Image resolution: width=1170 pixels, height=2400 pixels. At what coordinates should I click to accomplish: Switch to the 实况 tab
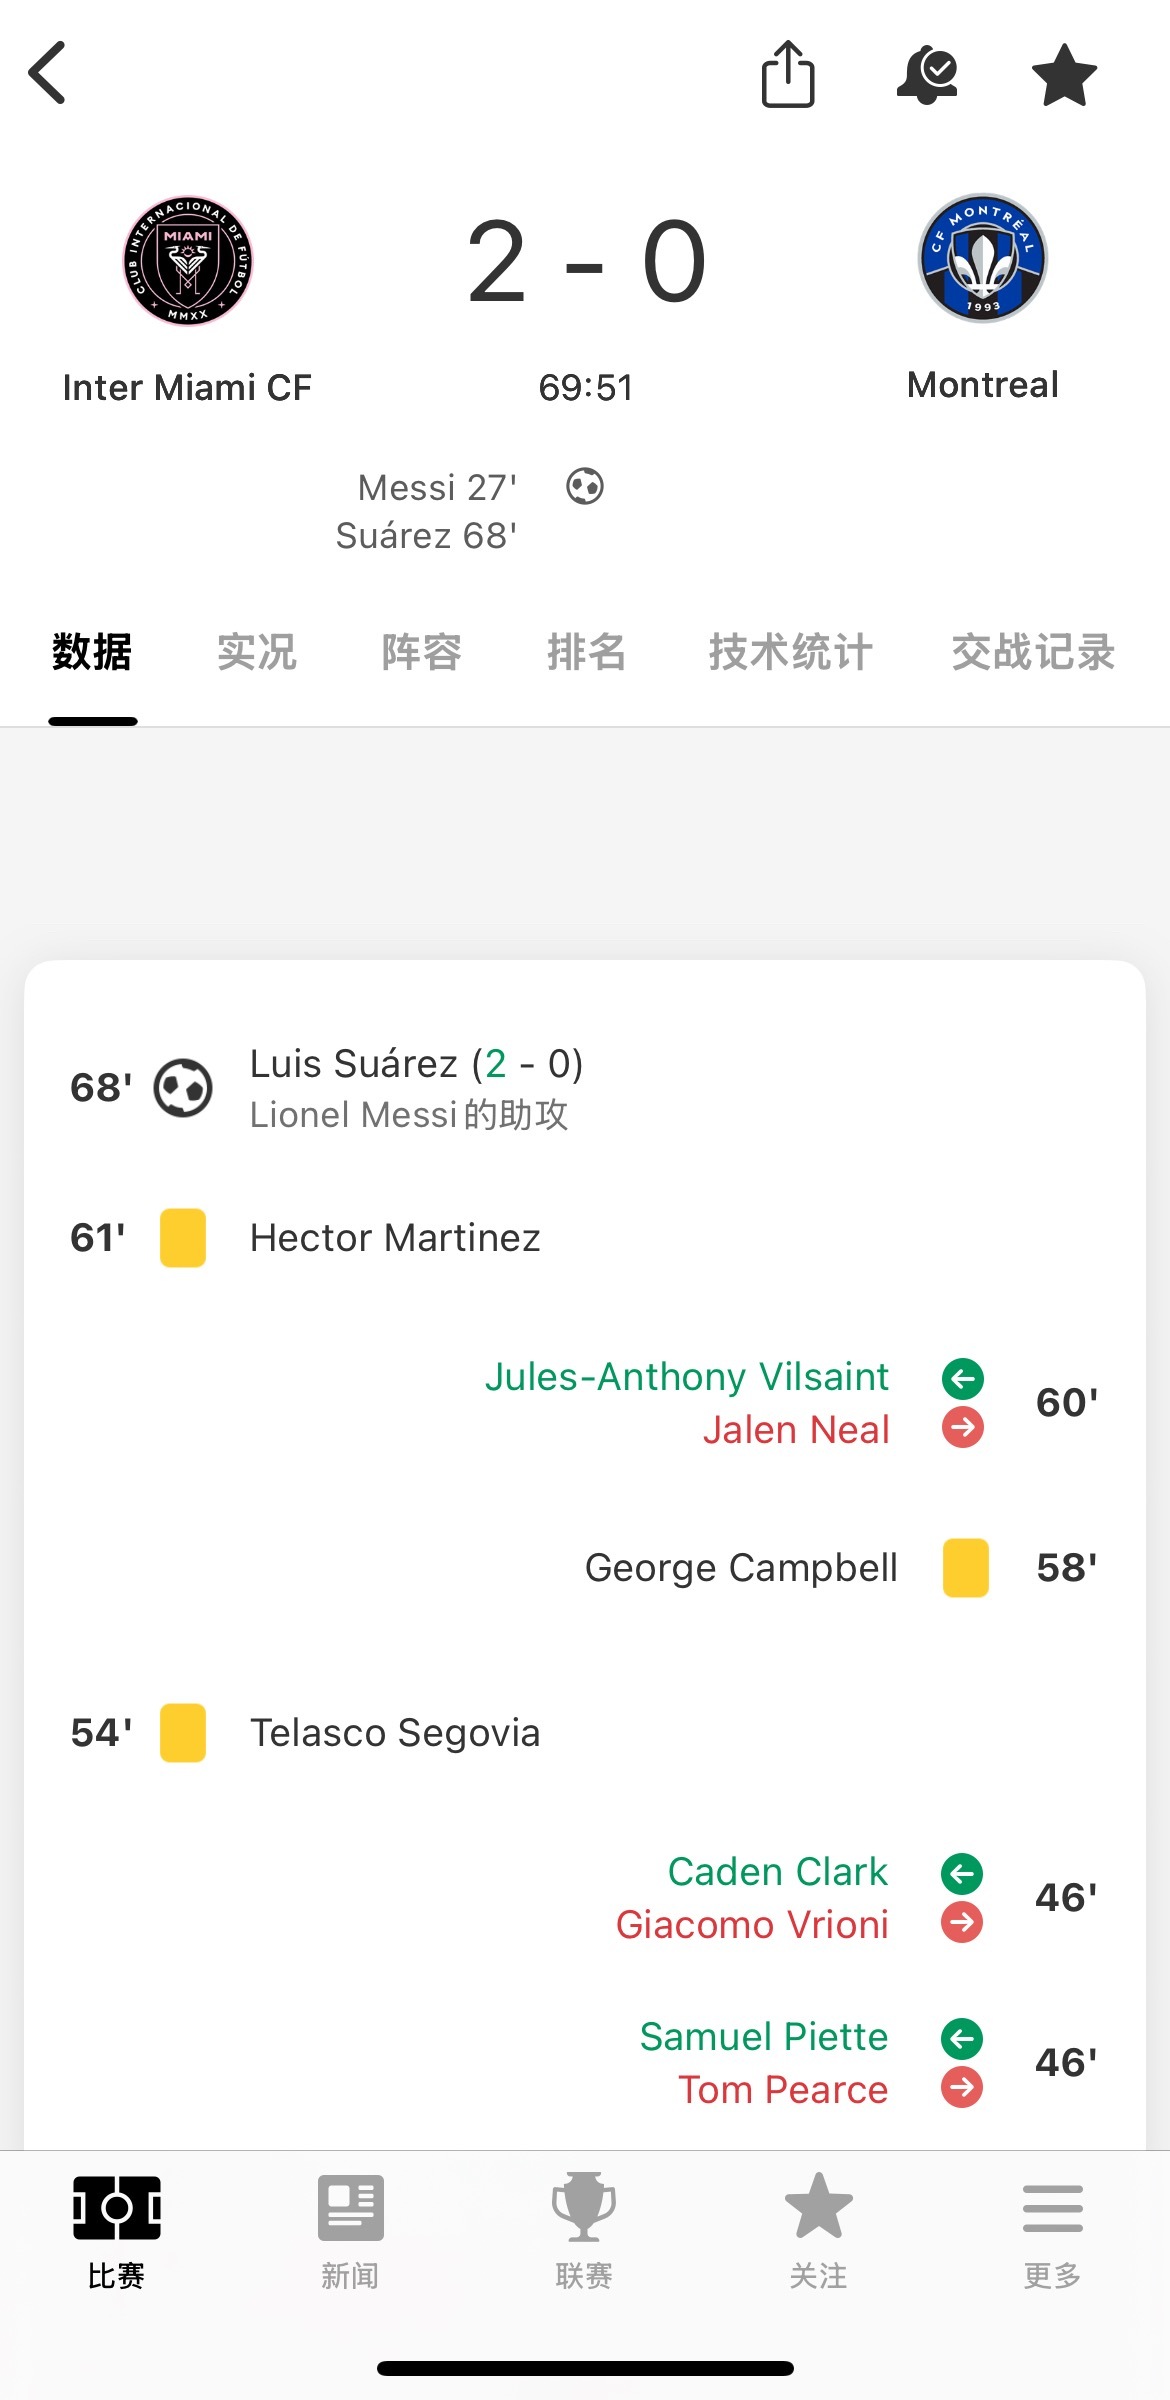click(257, 652)
